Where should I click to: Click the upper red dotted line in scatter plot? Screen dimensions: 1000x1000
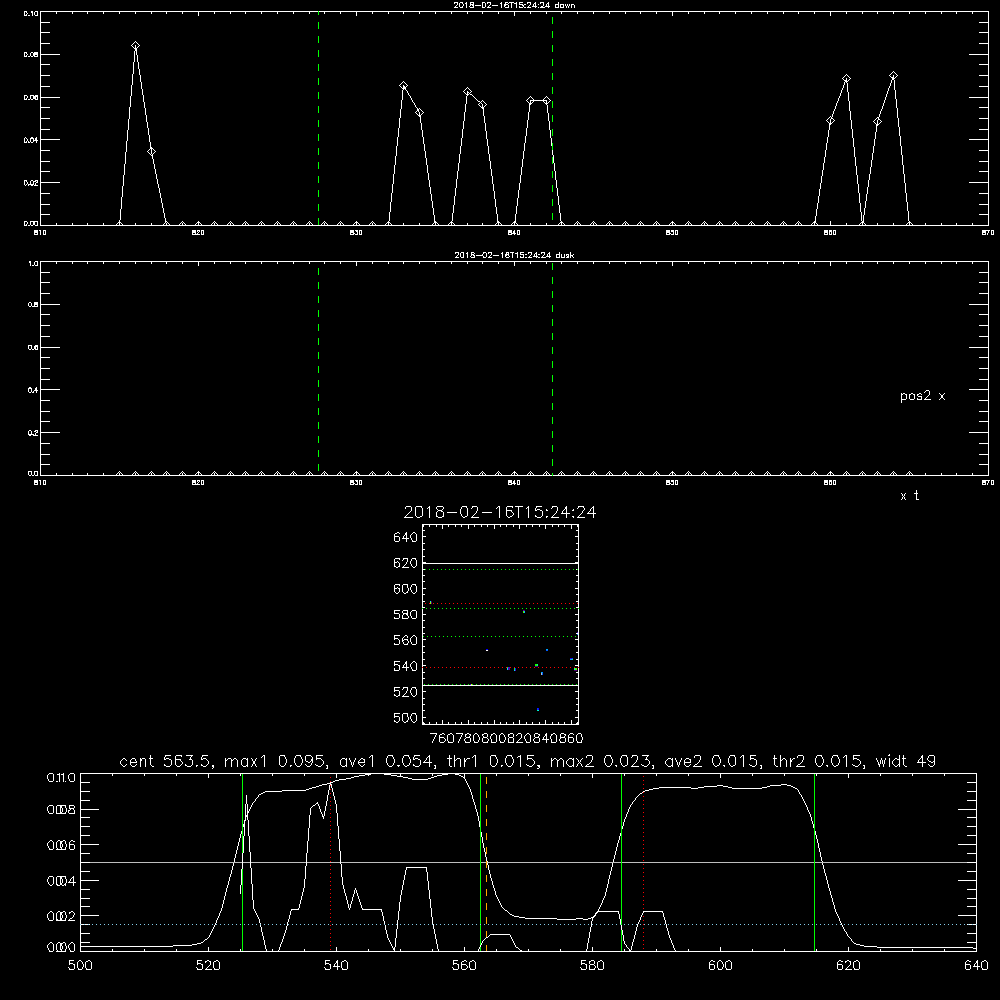coord(500,603)
